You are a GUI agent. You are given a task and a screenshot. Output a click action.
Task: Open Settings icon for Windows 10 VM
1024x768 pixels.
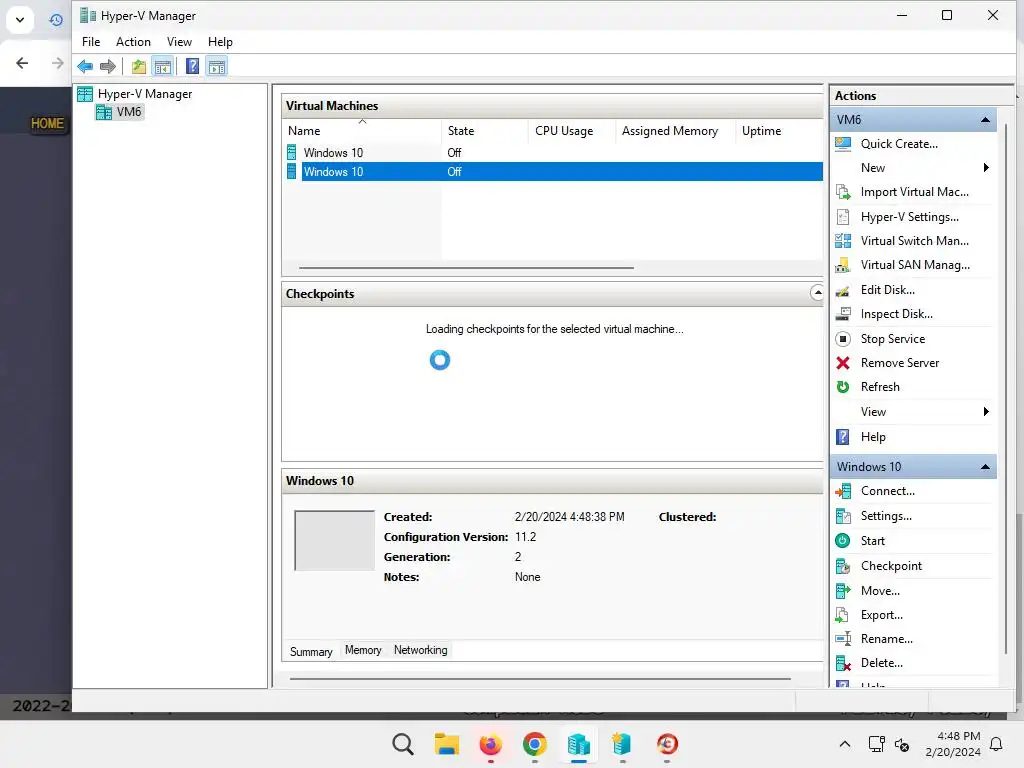point(843,516)
